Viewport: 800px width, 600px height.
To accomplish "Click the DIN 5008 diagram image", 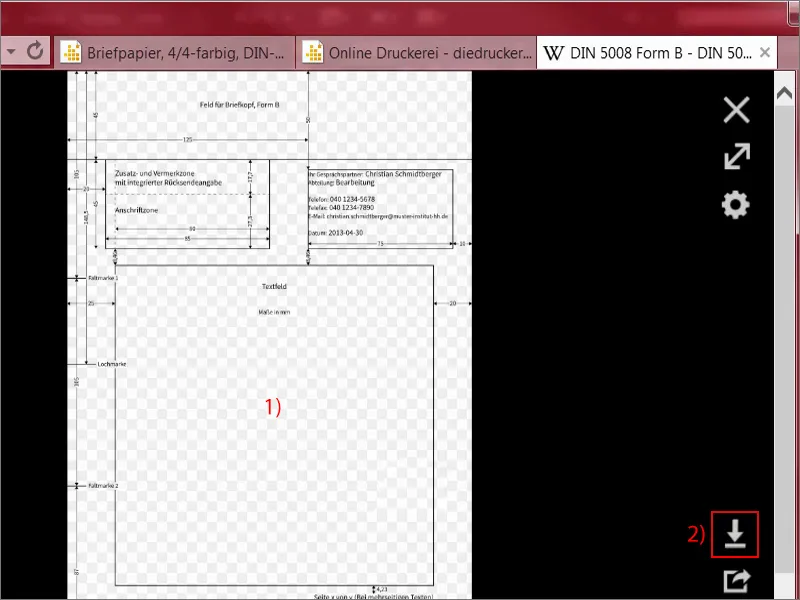I will click(x=269, y=335).
